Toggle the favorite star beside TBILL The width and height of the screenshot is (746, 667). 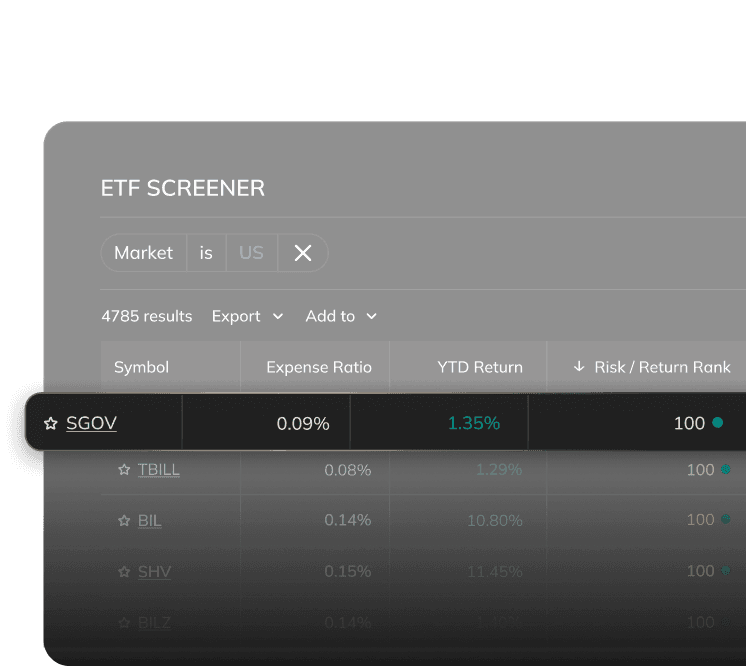pyautogui.click(x=124, y=470)
